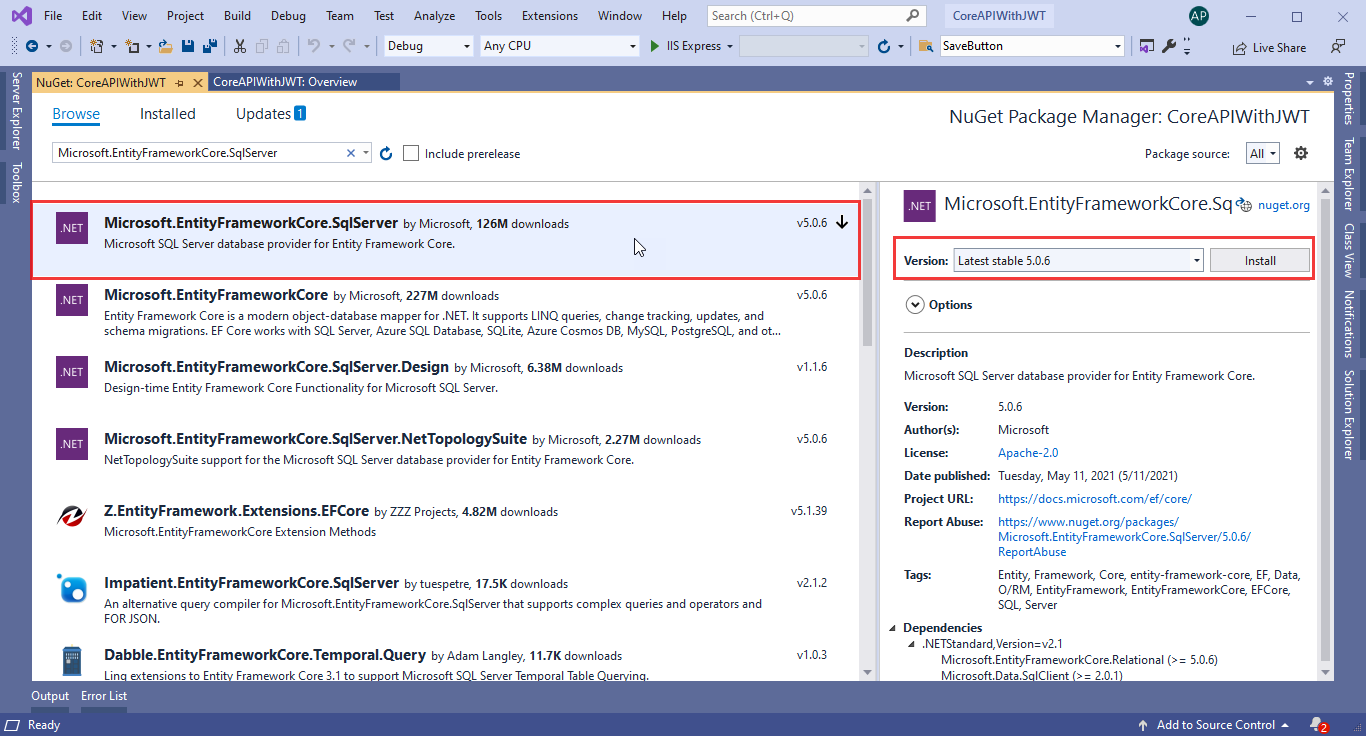
Task: Click the download arrow beside v5.0.6 SqlServer
Action: (x=842, y=223)
